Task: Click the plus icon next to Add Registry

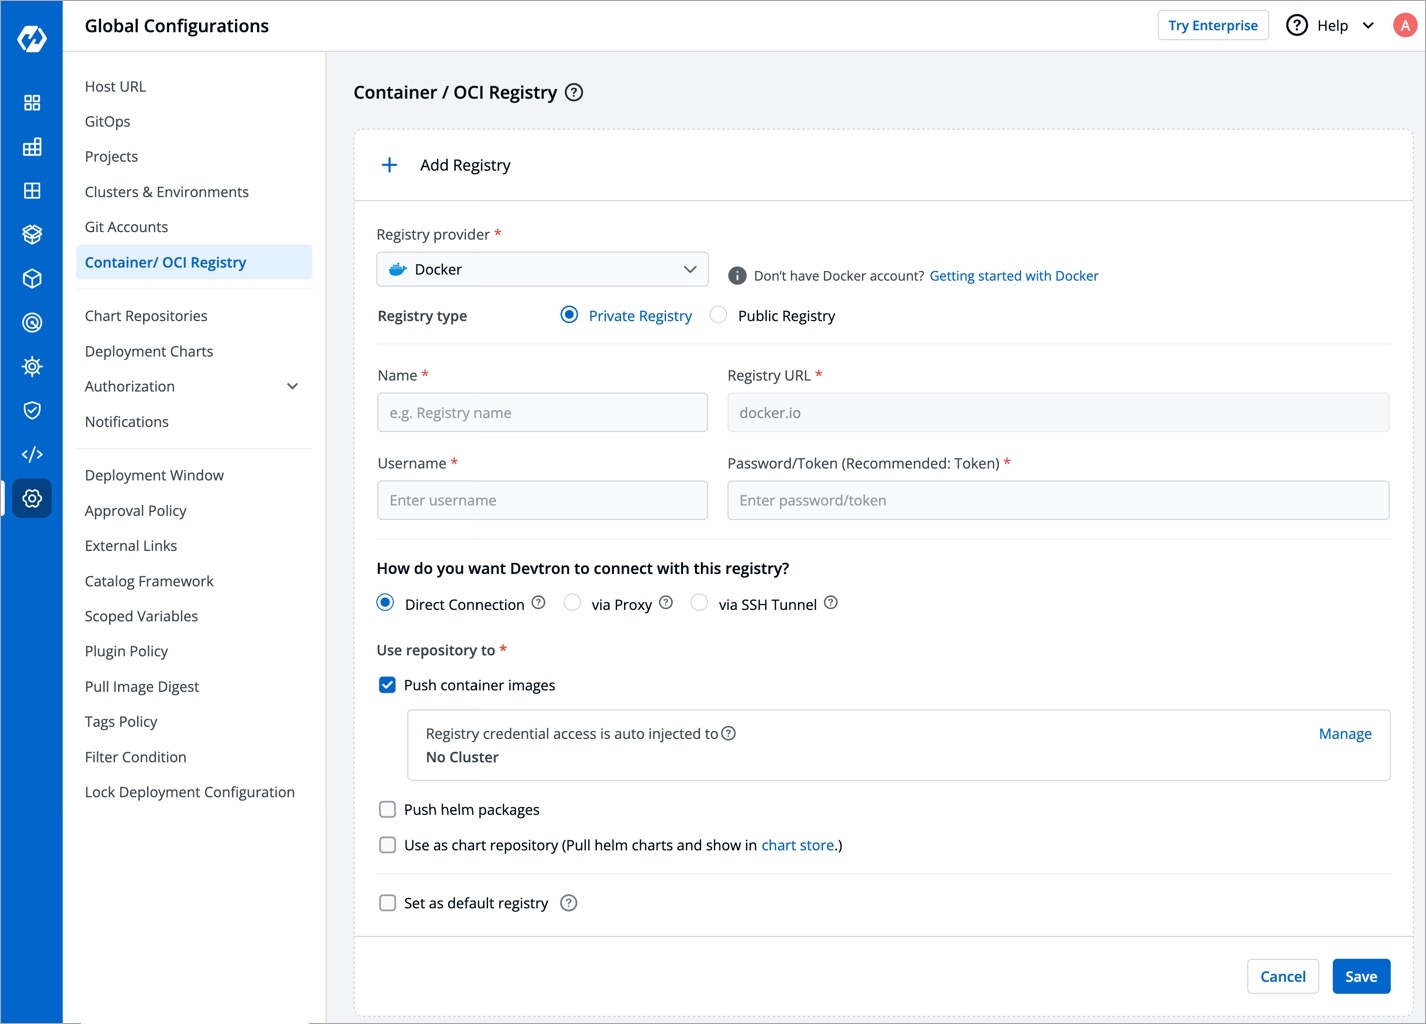Action: coord(390,165)
